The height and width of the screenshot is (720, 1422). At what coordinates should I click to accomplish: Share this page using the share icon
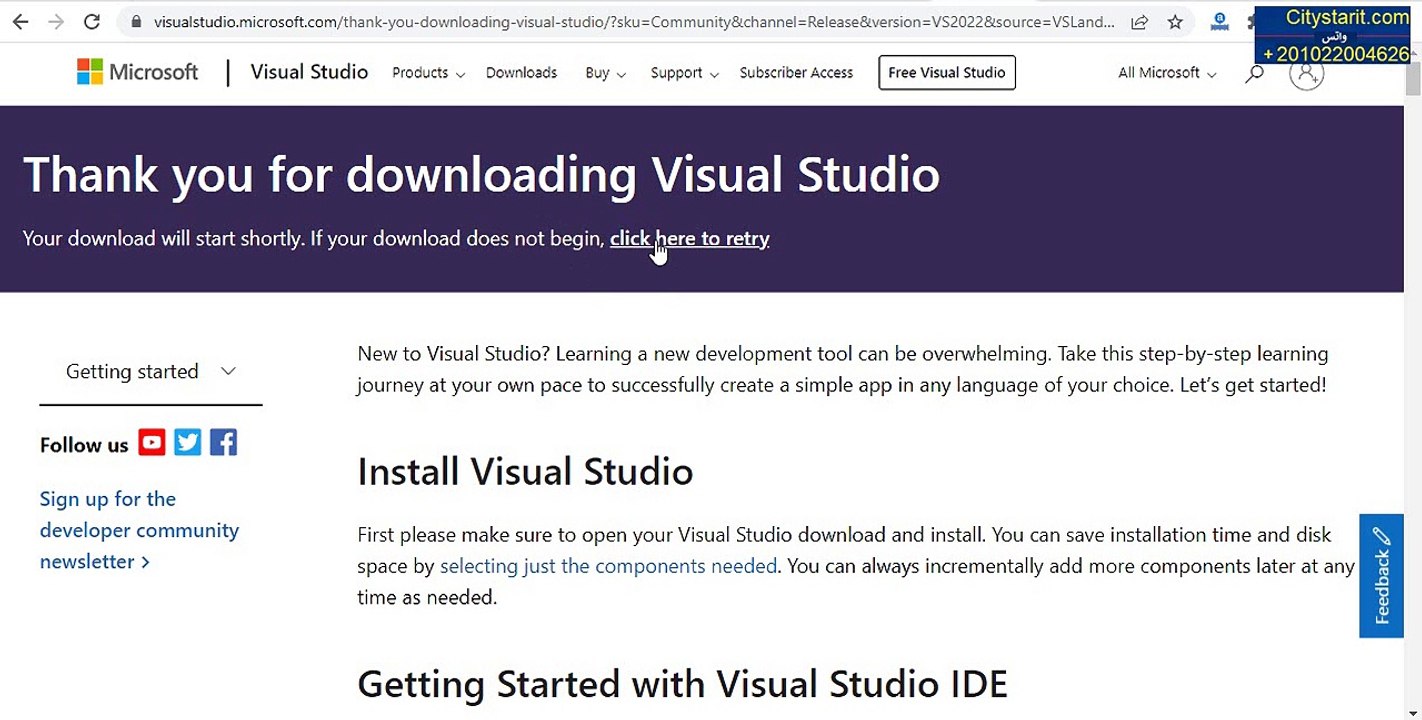[x=1139, y=21]
